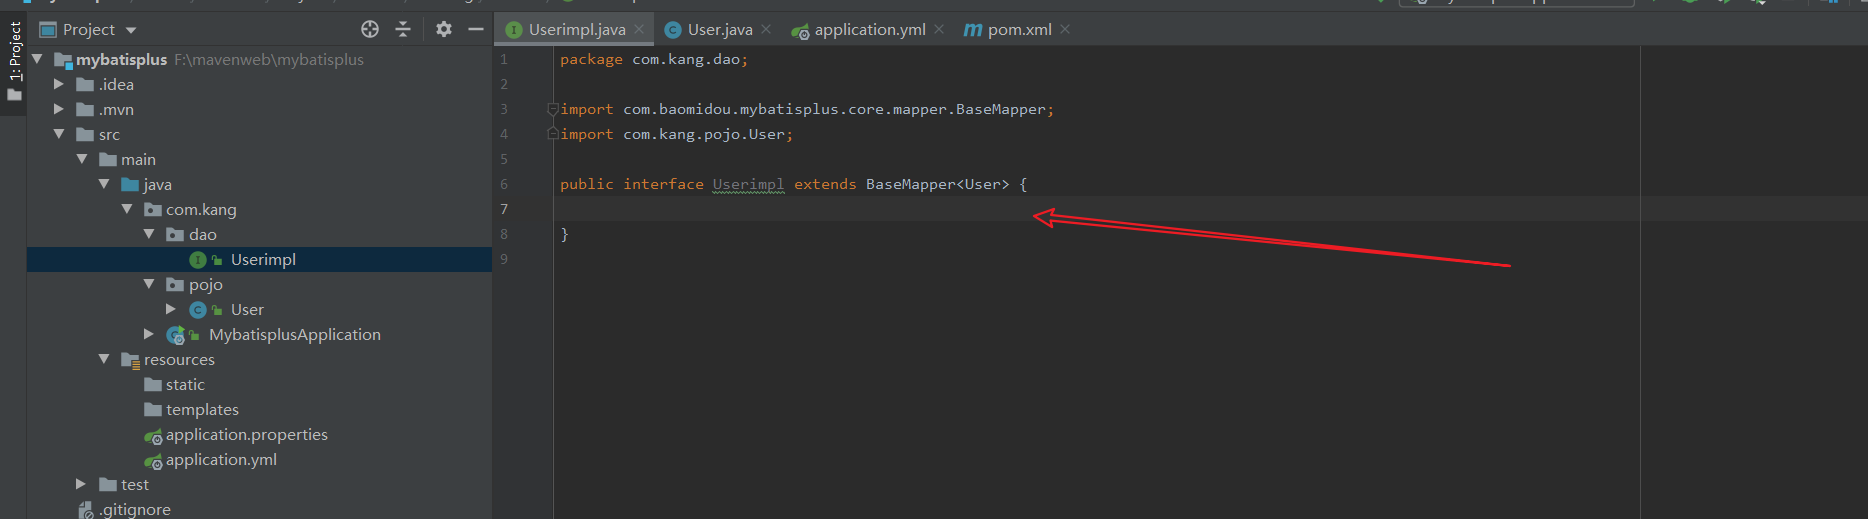Click line number 6 in the gutter
The image size is (1868, 519).
point(504,184)
